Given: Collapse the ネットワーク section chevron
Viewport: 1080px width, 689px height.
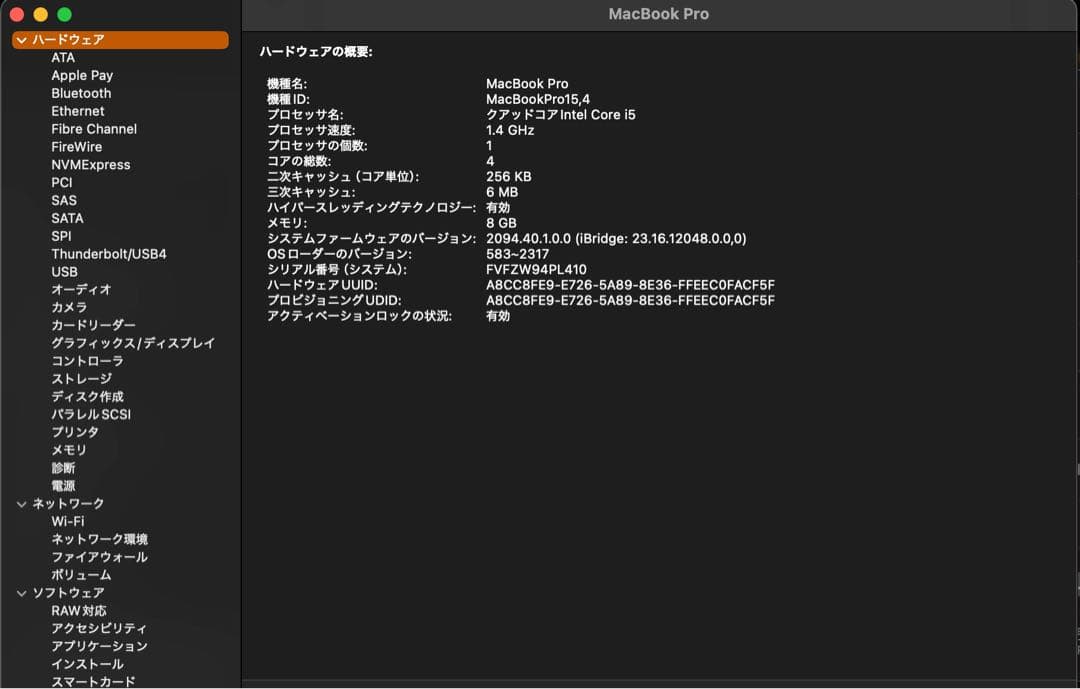Looking at the screenshot, I should tap(21, 504).
